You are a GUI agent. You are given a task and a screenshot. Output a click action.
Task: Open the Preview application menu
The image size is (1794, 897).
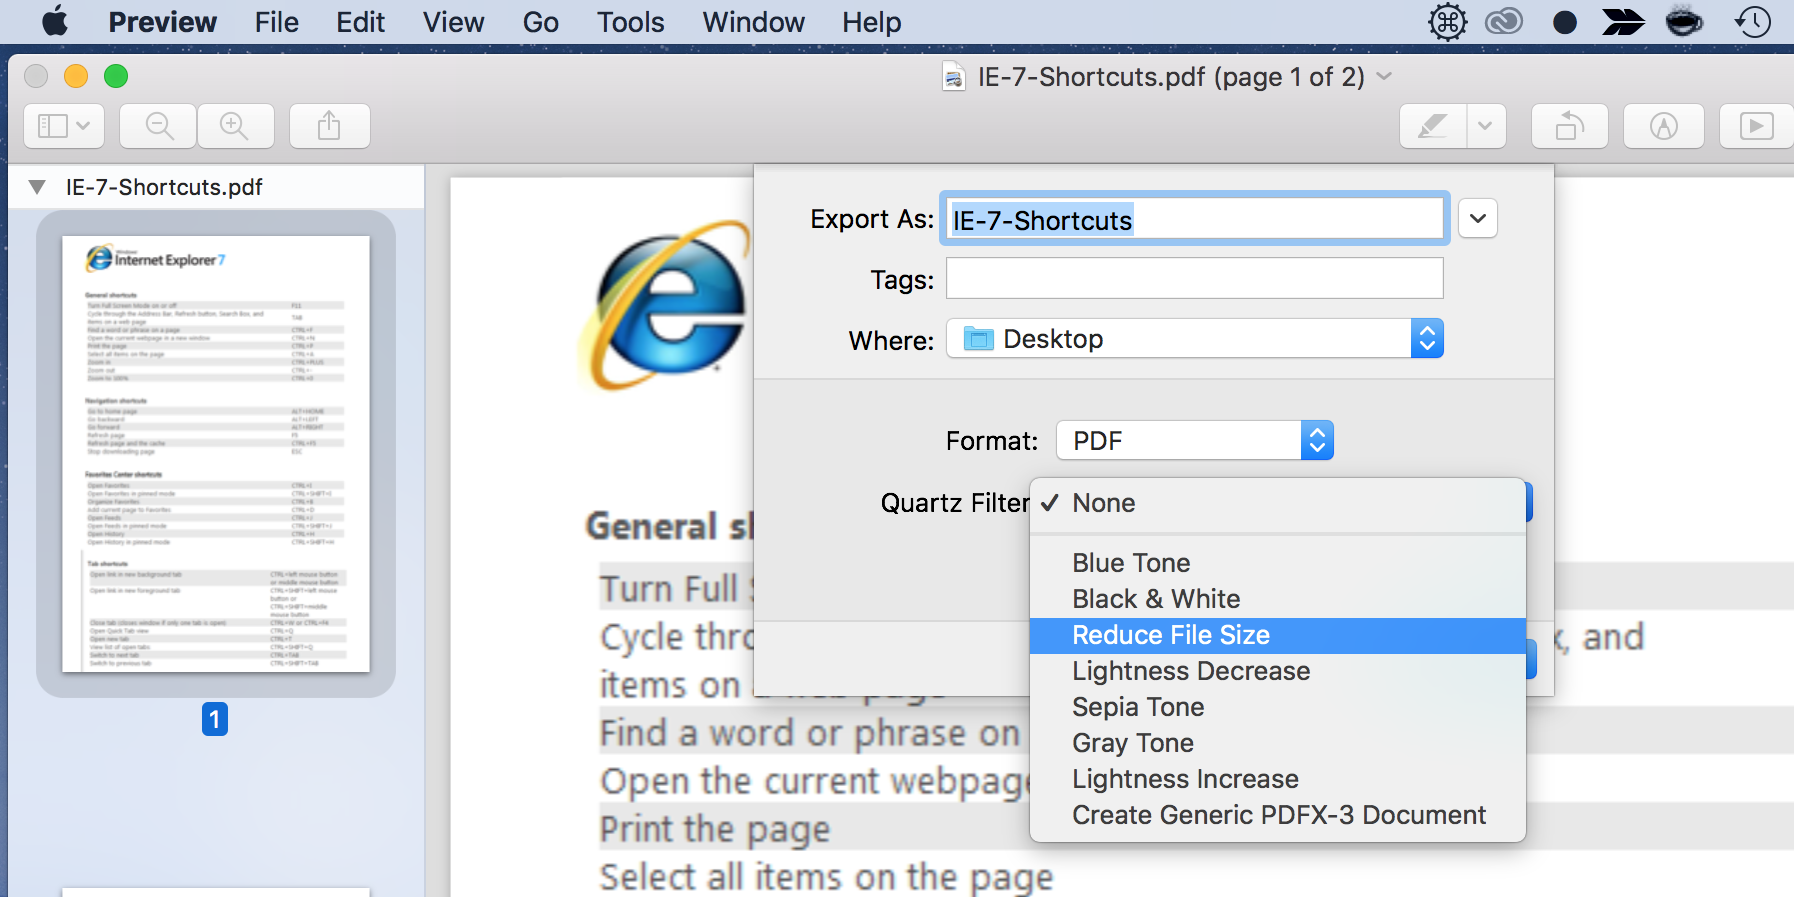(163, 22)
